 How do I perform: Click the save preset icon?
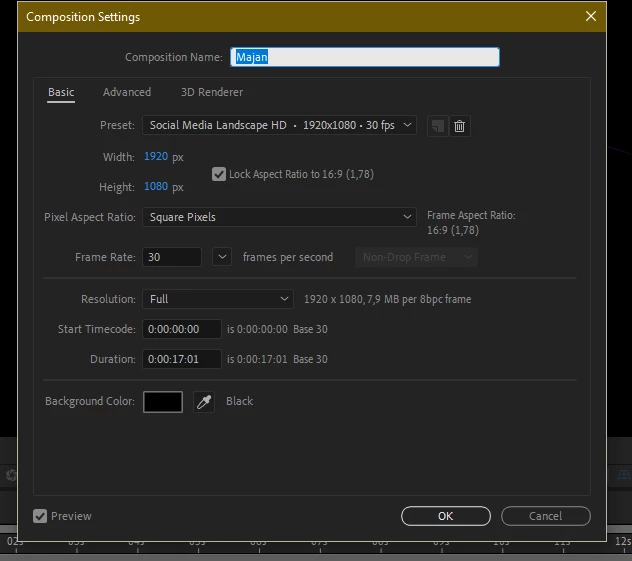point(438,126)
